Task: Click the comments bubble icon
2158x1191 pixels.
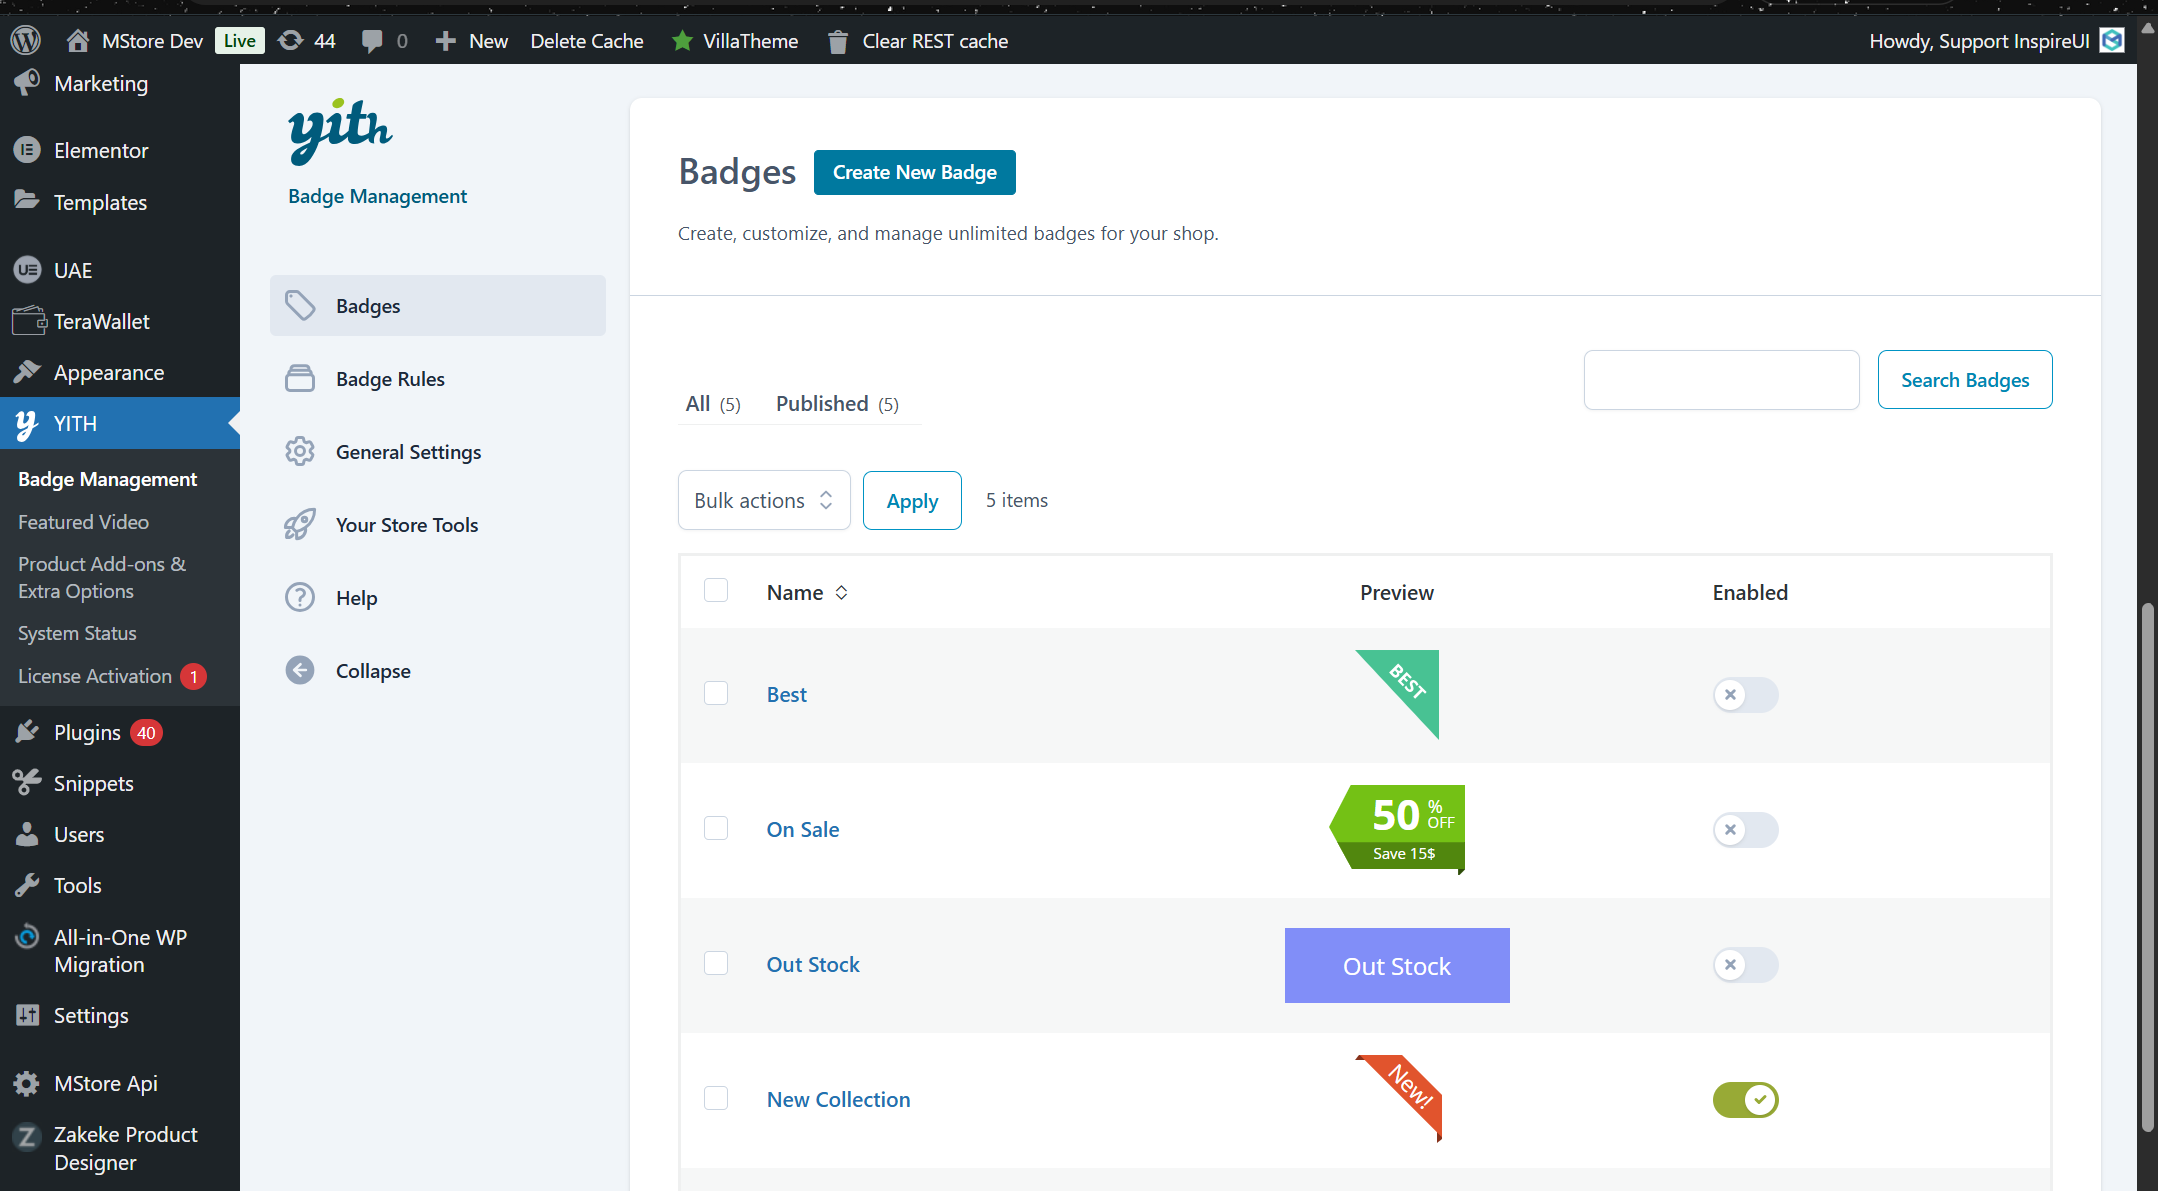Action: click(372, 41)
